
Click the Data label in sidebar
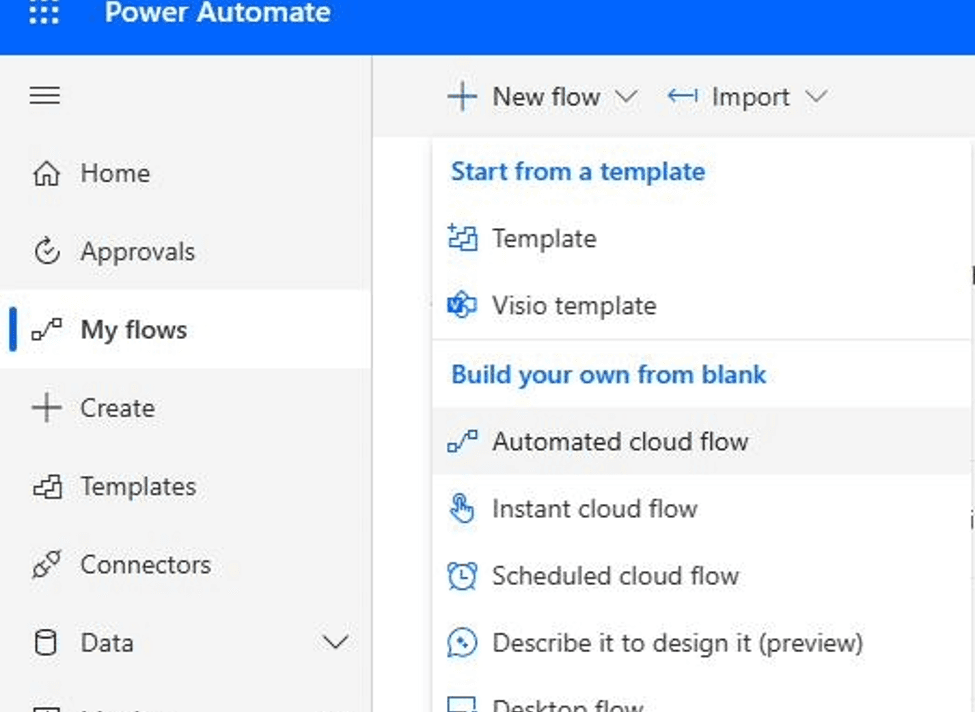coord(107,643)
